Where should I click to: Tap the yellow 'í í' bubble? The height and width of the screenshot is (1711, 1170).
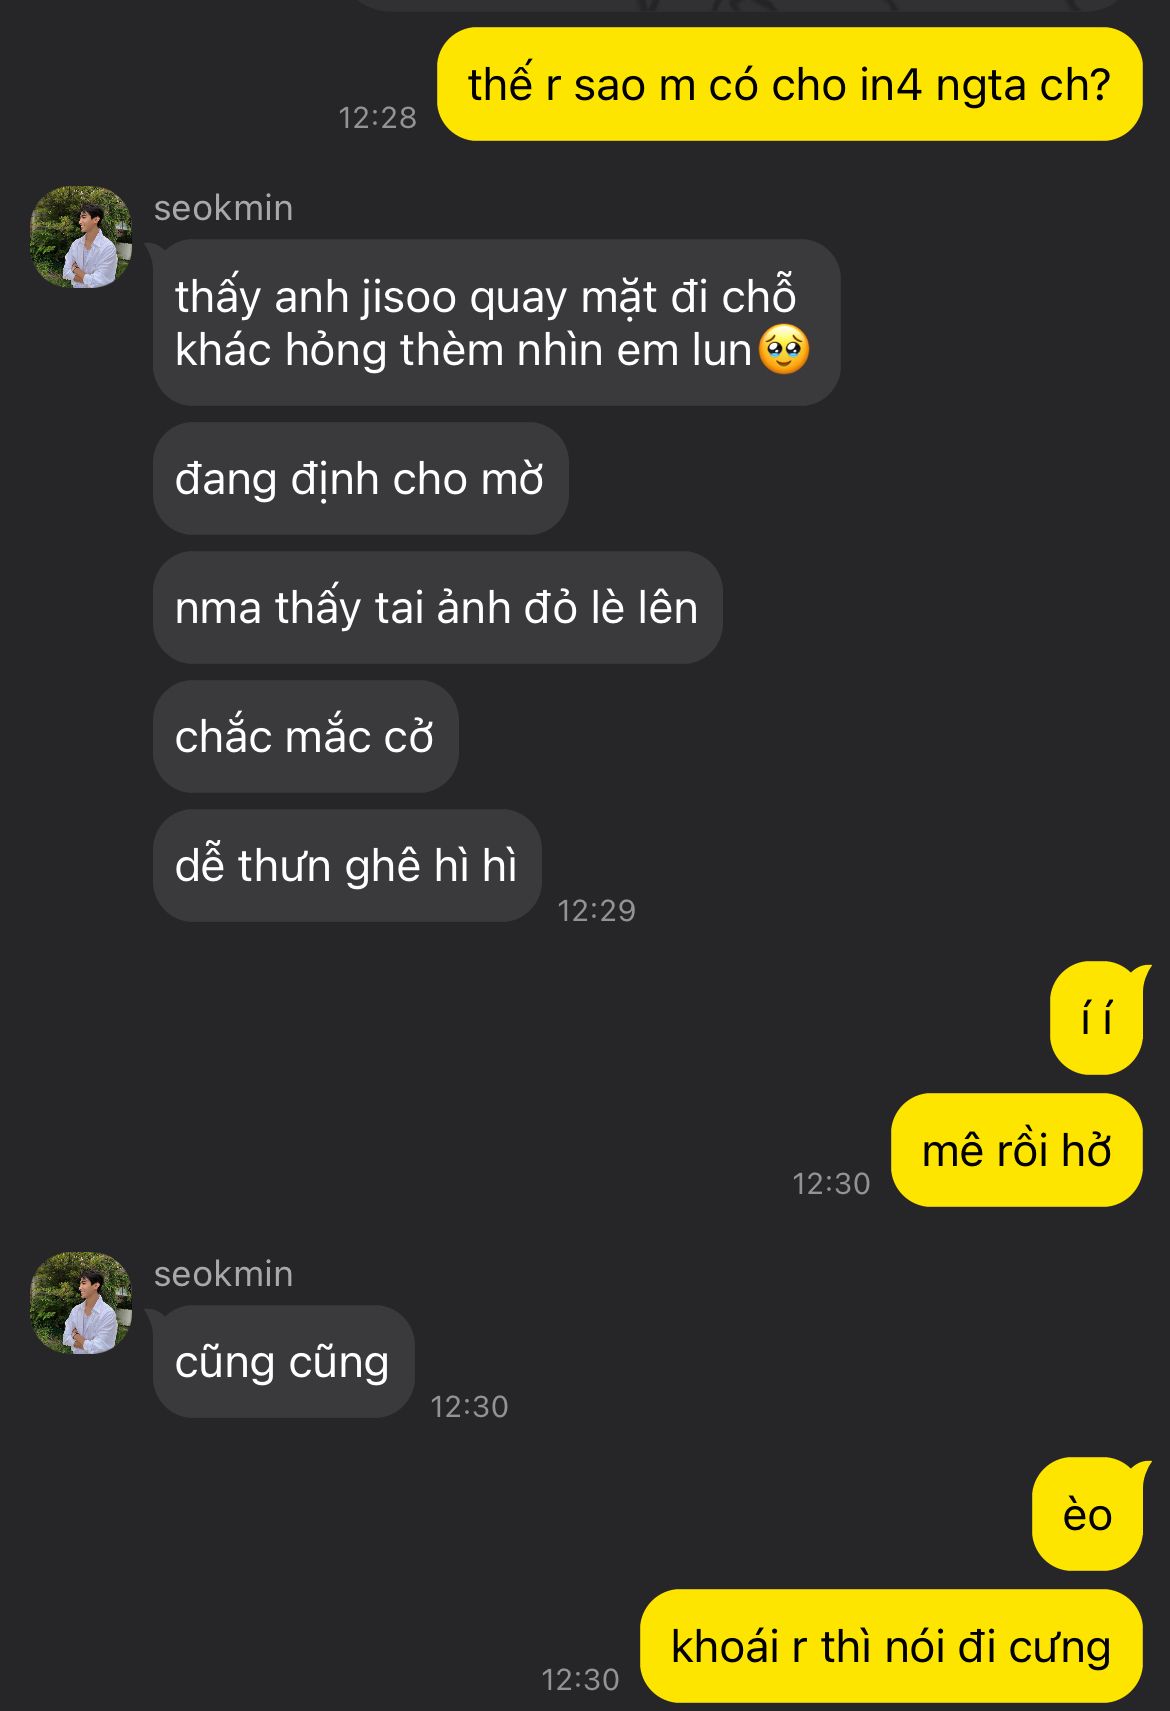tap(1096, 1019)
